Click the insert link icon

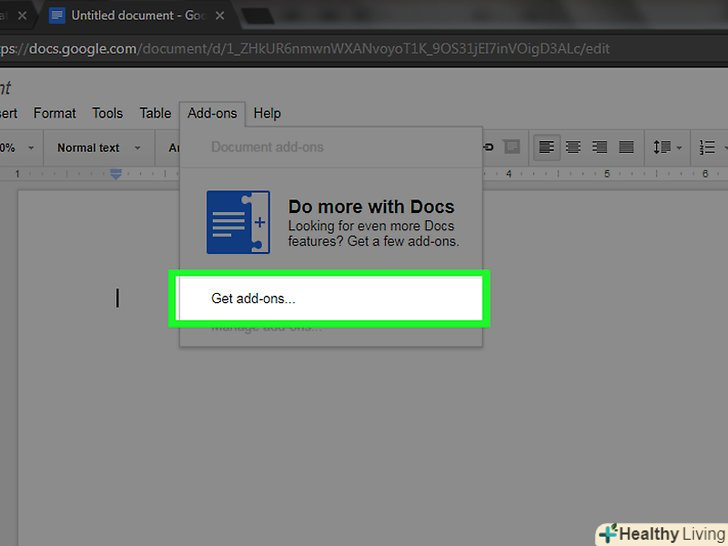[488, 147]
